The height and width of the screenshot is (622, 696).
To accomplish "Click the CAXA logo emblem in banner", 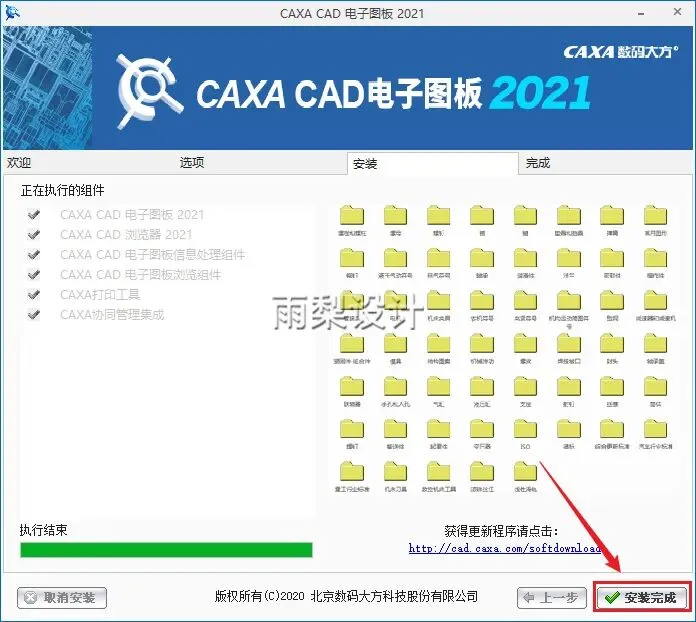I will click(148, 91).
